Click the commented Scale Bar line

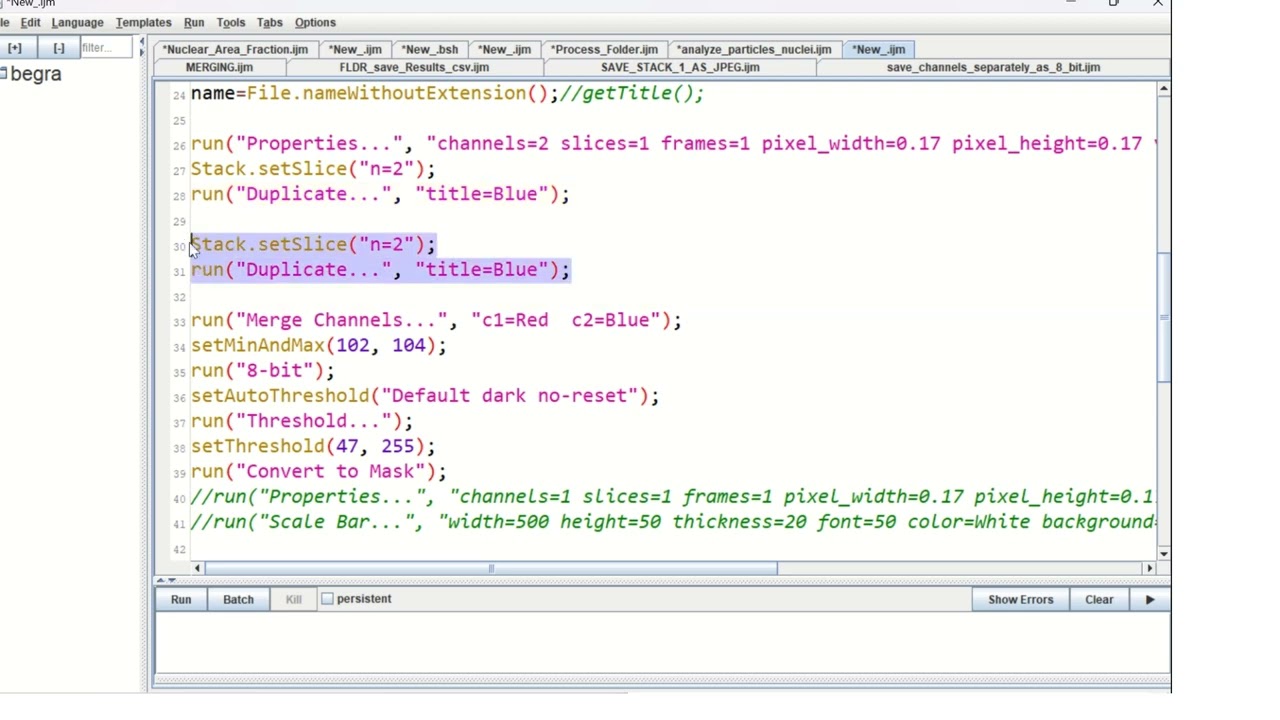coord(673,522)
